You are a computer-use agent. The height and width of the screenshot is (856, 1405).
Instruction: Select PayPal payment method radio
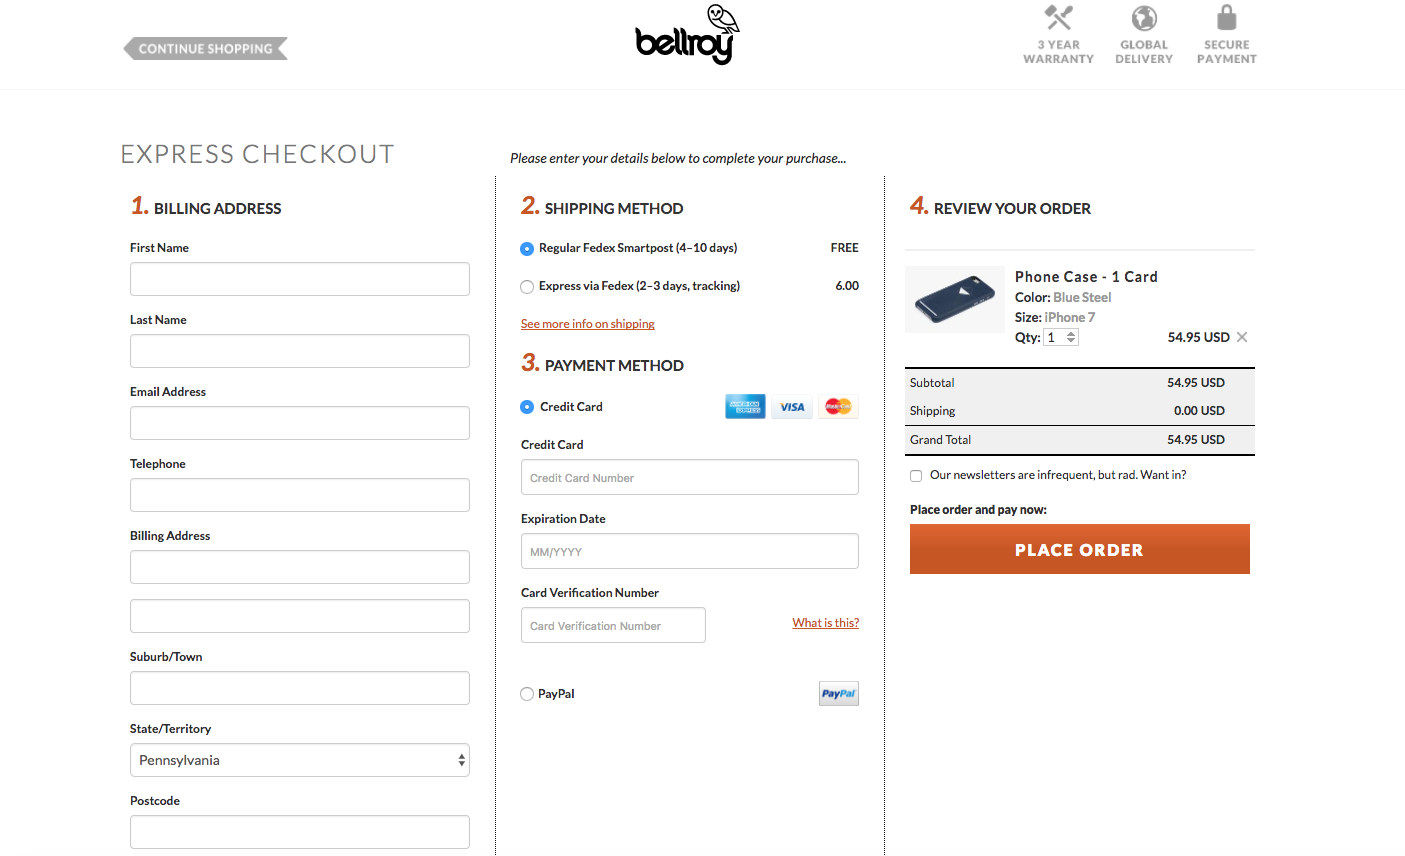tap(527, 694)
